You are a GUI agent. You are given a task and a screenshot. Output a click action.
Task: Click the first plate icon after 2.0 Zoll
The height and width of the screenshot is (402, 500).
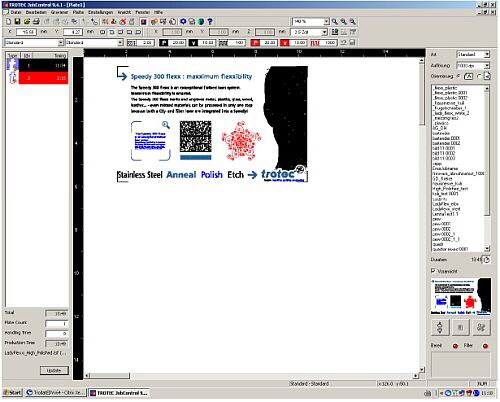[335, 32]
